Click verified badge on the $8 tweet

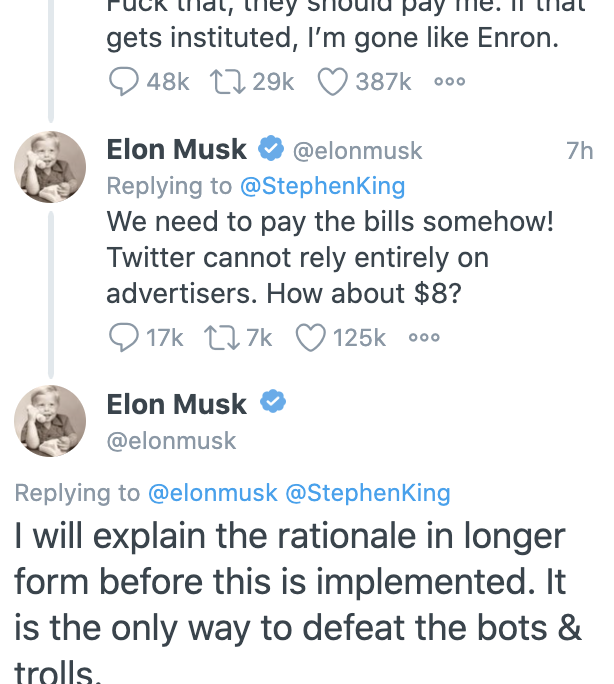pos(271,150)
